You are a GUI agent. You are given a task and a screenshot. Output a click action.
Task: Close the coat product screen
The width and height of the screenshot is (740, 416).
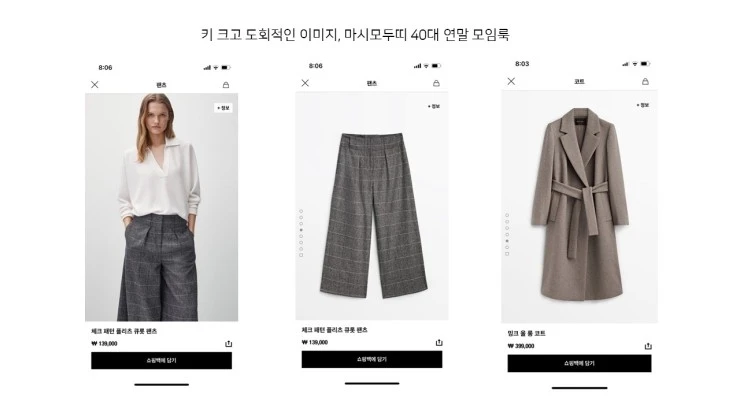tap(511, 81)
